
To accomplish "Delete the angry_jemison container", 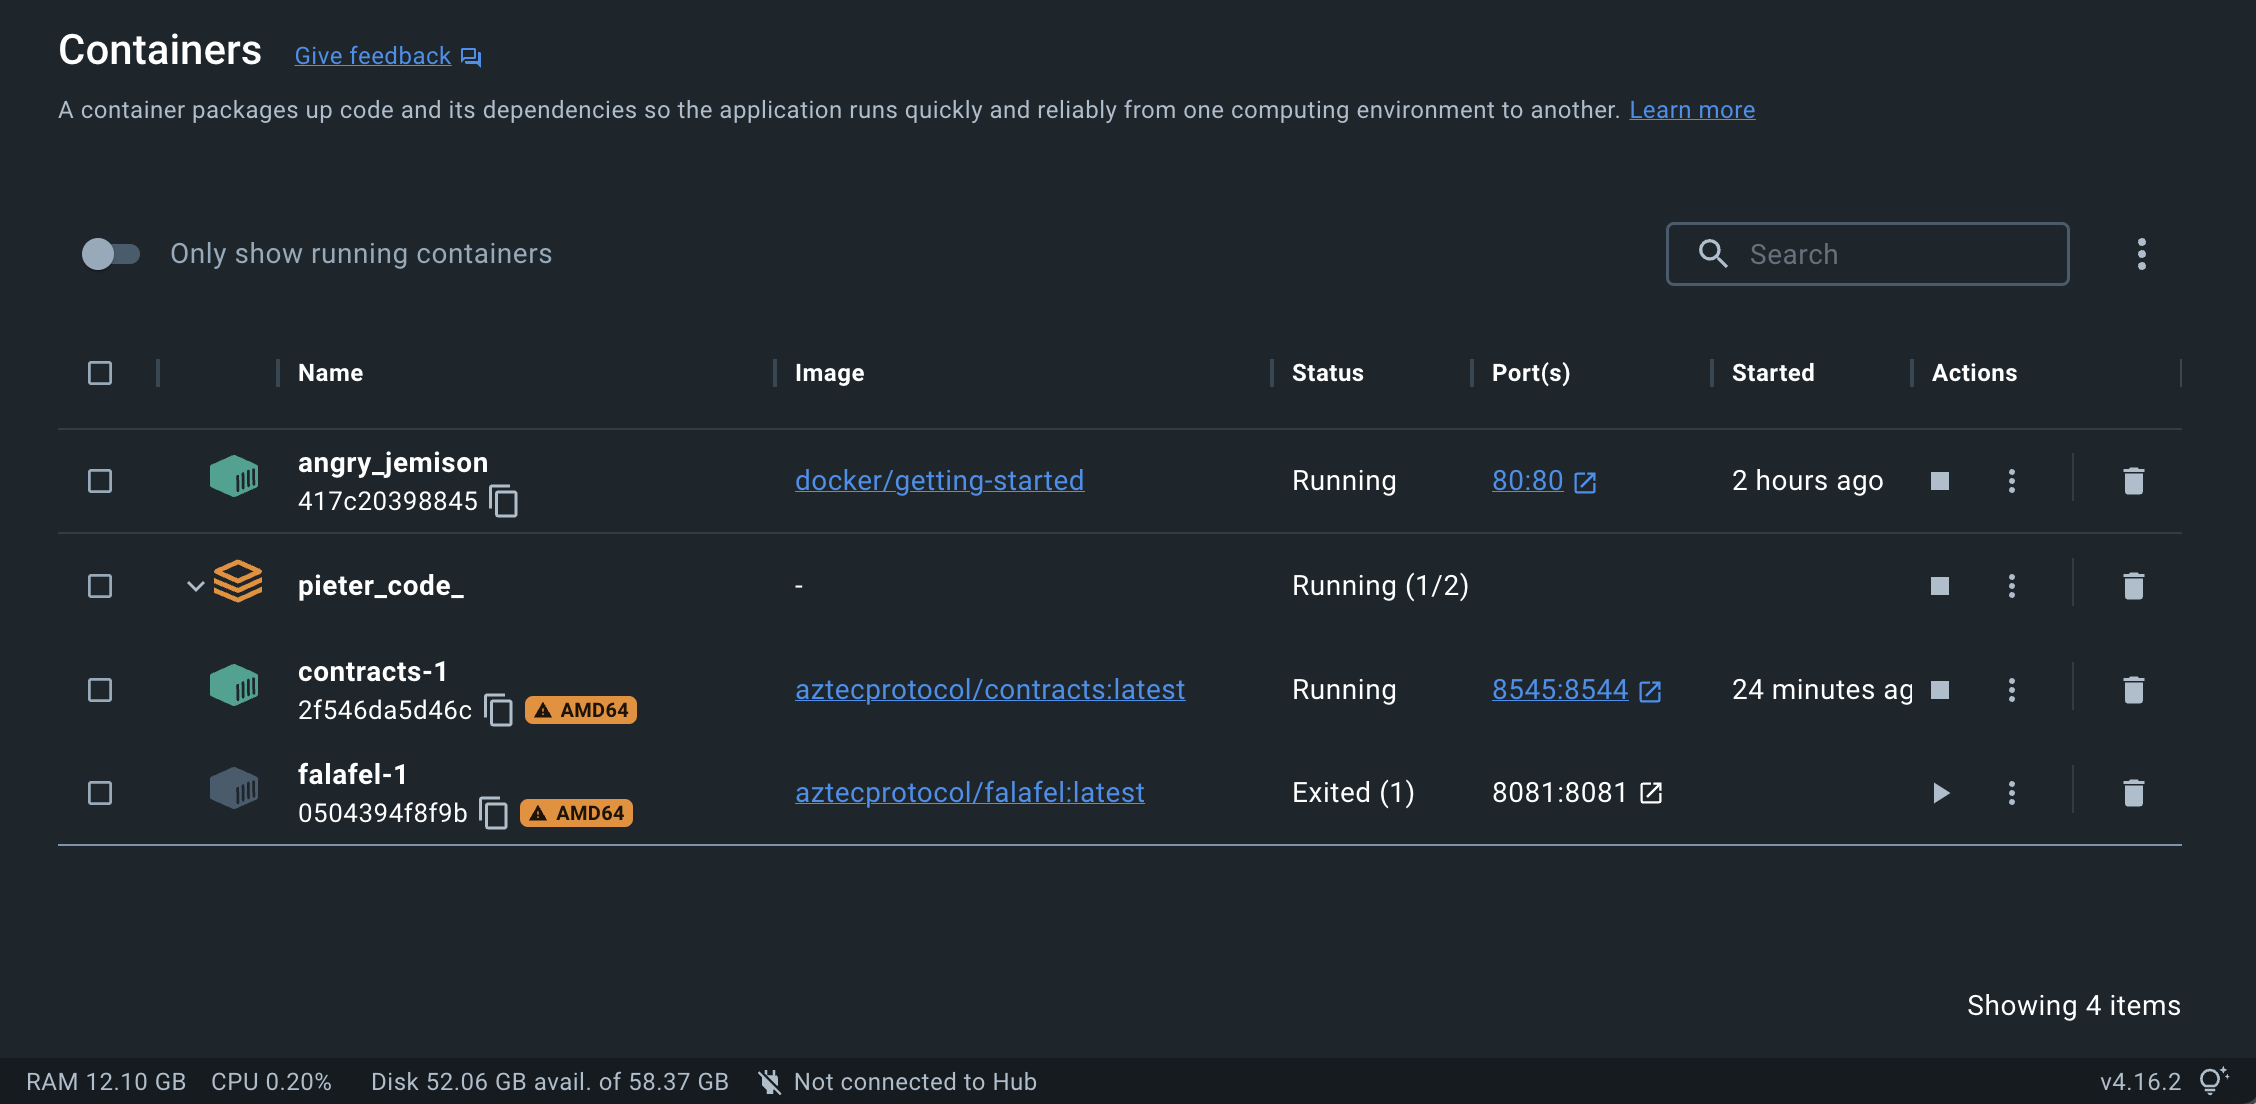I will pos(2133,481).
